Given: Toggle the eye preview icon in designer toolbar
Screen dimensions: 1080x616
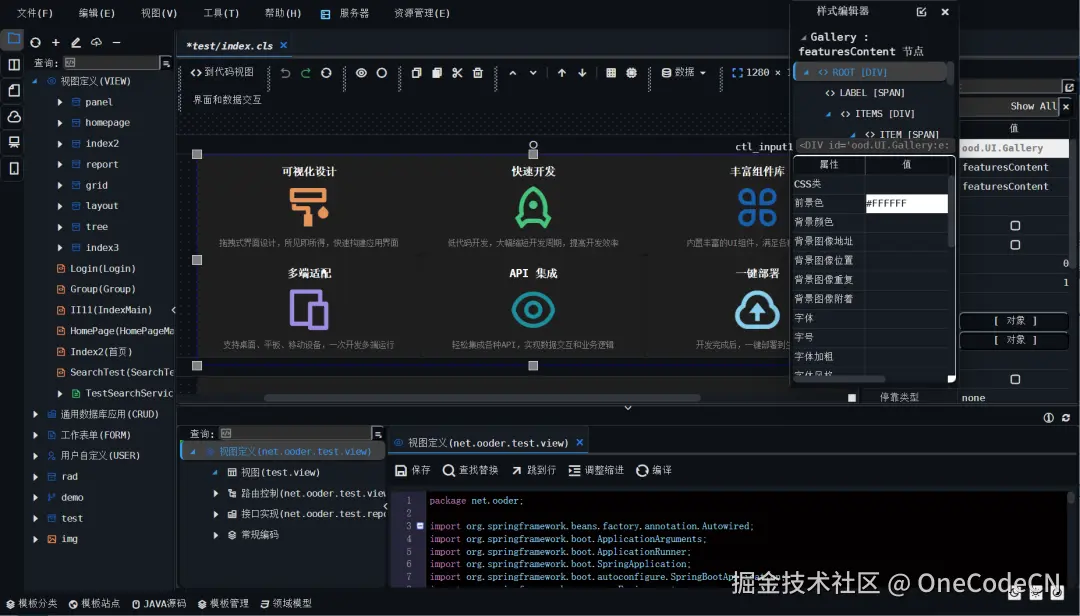Looking at the screenshot, I should pyautogui.click(x=361, y=73).
